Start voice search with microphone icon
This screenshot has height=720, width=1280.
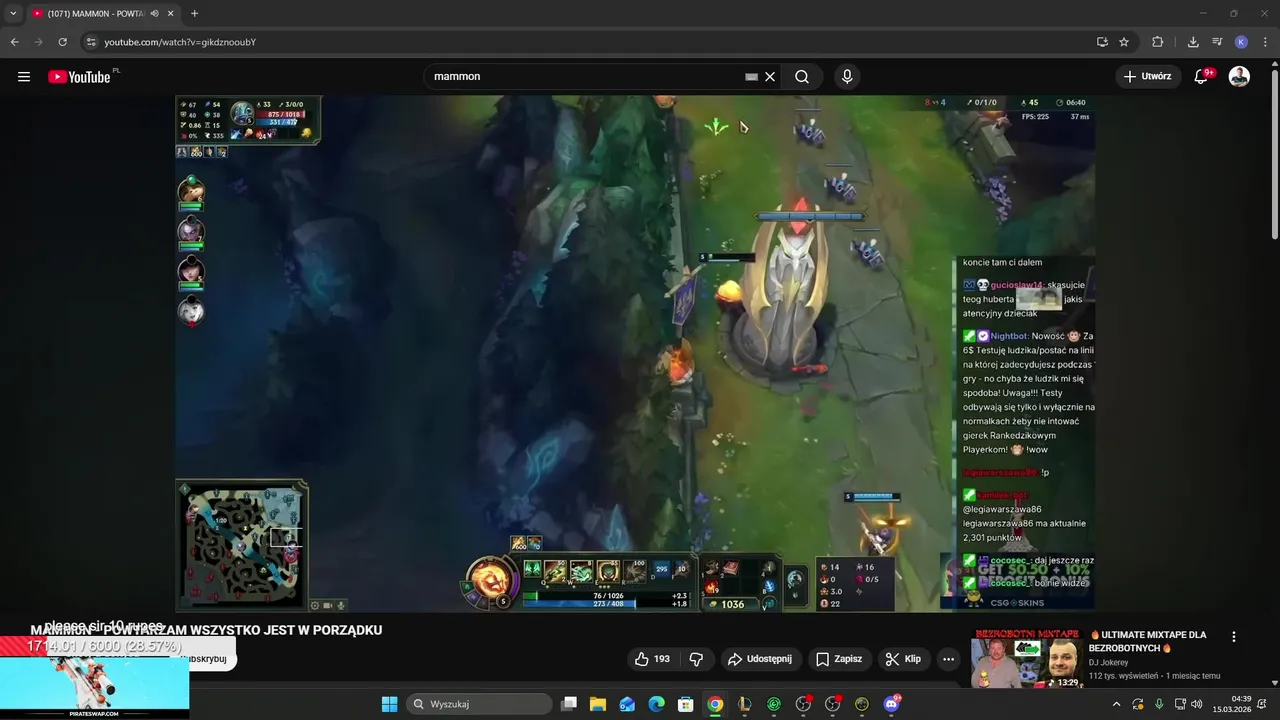pyautogui.click(x=847, y=77)
